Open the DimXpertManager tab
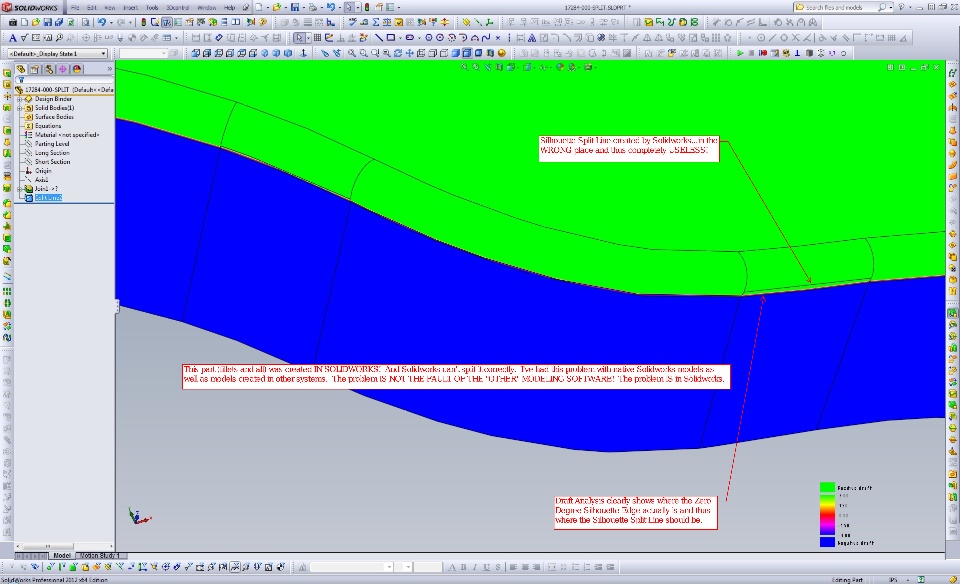Image resolution: width=960 pixels, height=584 pixels. tap(63, 69)
